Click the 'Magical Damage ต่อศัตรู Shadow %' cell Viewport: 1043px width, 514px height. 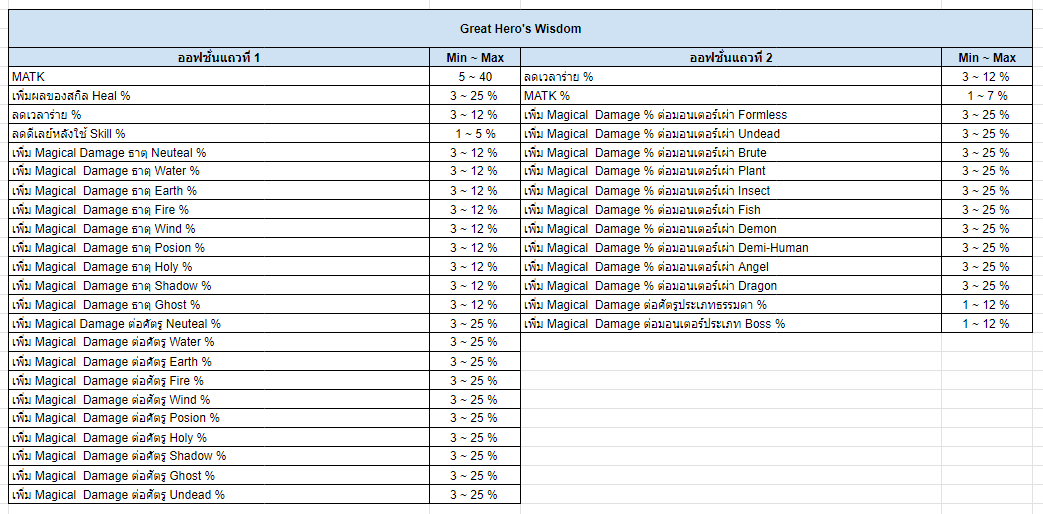click(x=219, y=456)
